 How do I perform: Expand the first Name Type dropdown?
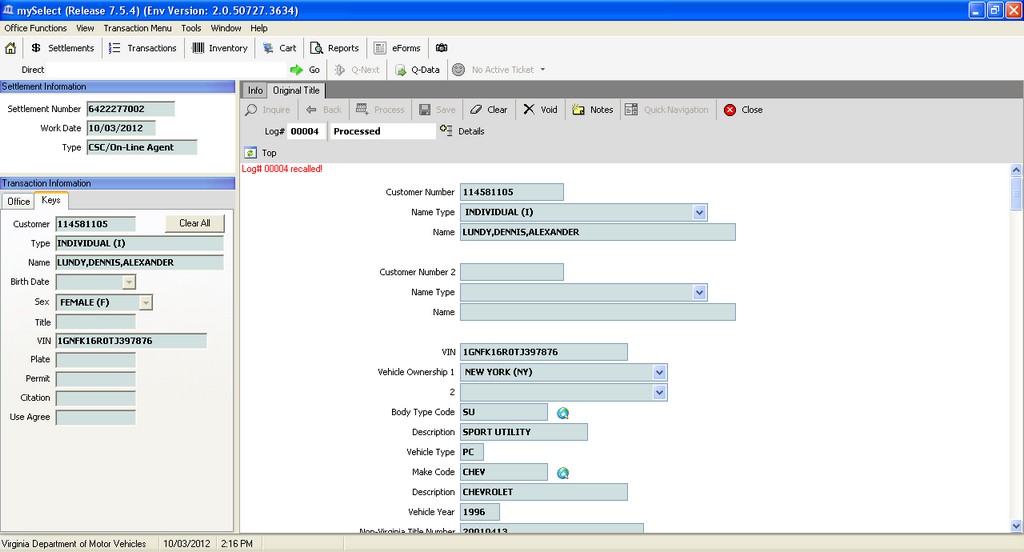tap(699, 212)
